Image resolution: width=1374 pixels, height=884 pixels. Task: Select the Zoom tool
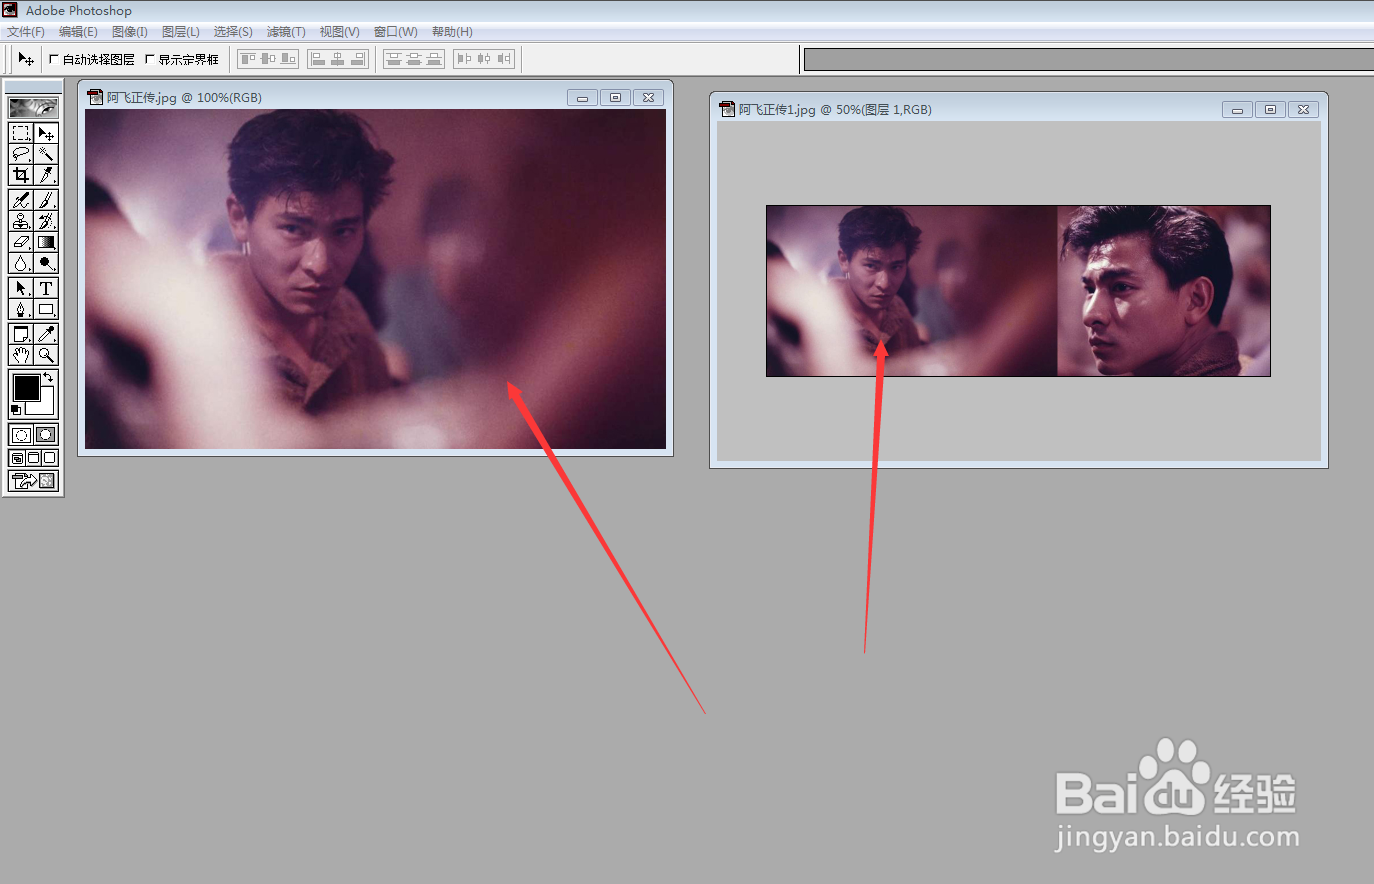coord(46,355)
